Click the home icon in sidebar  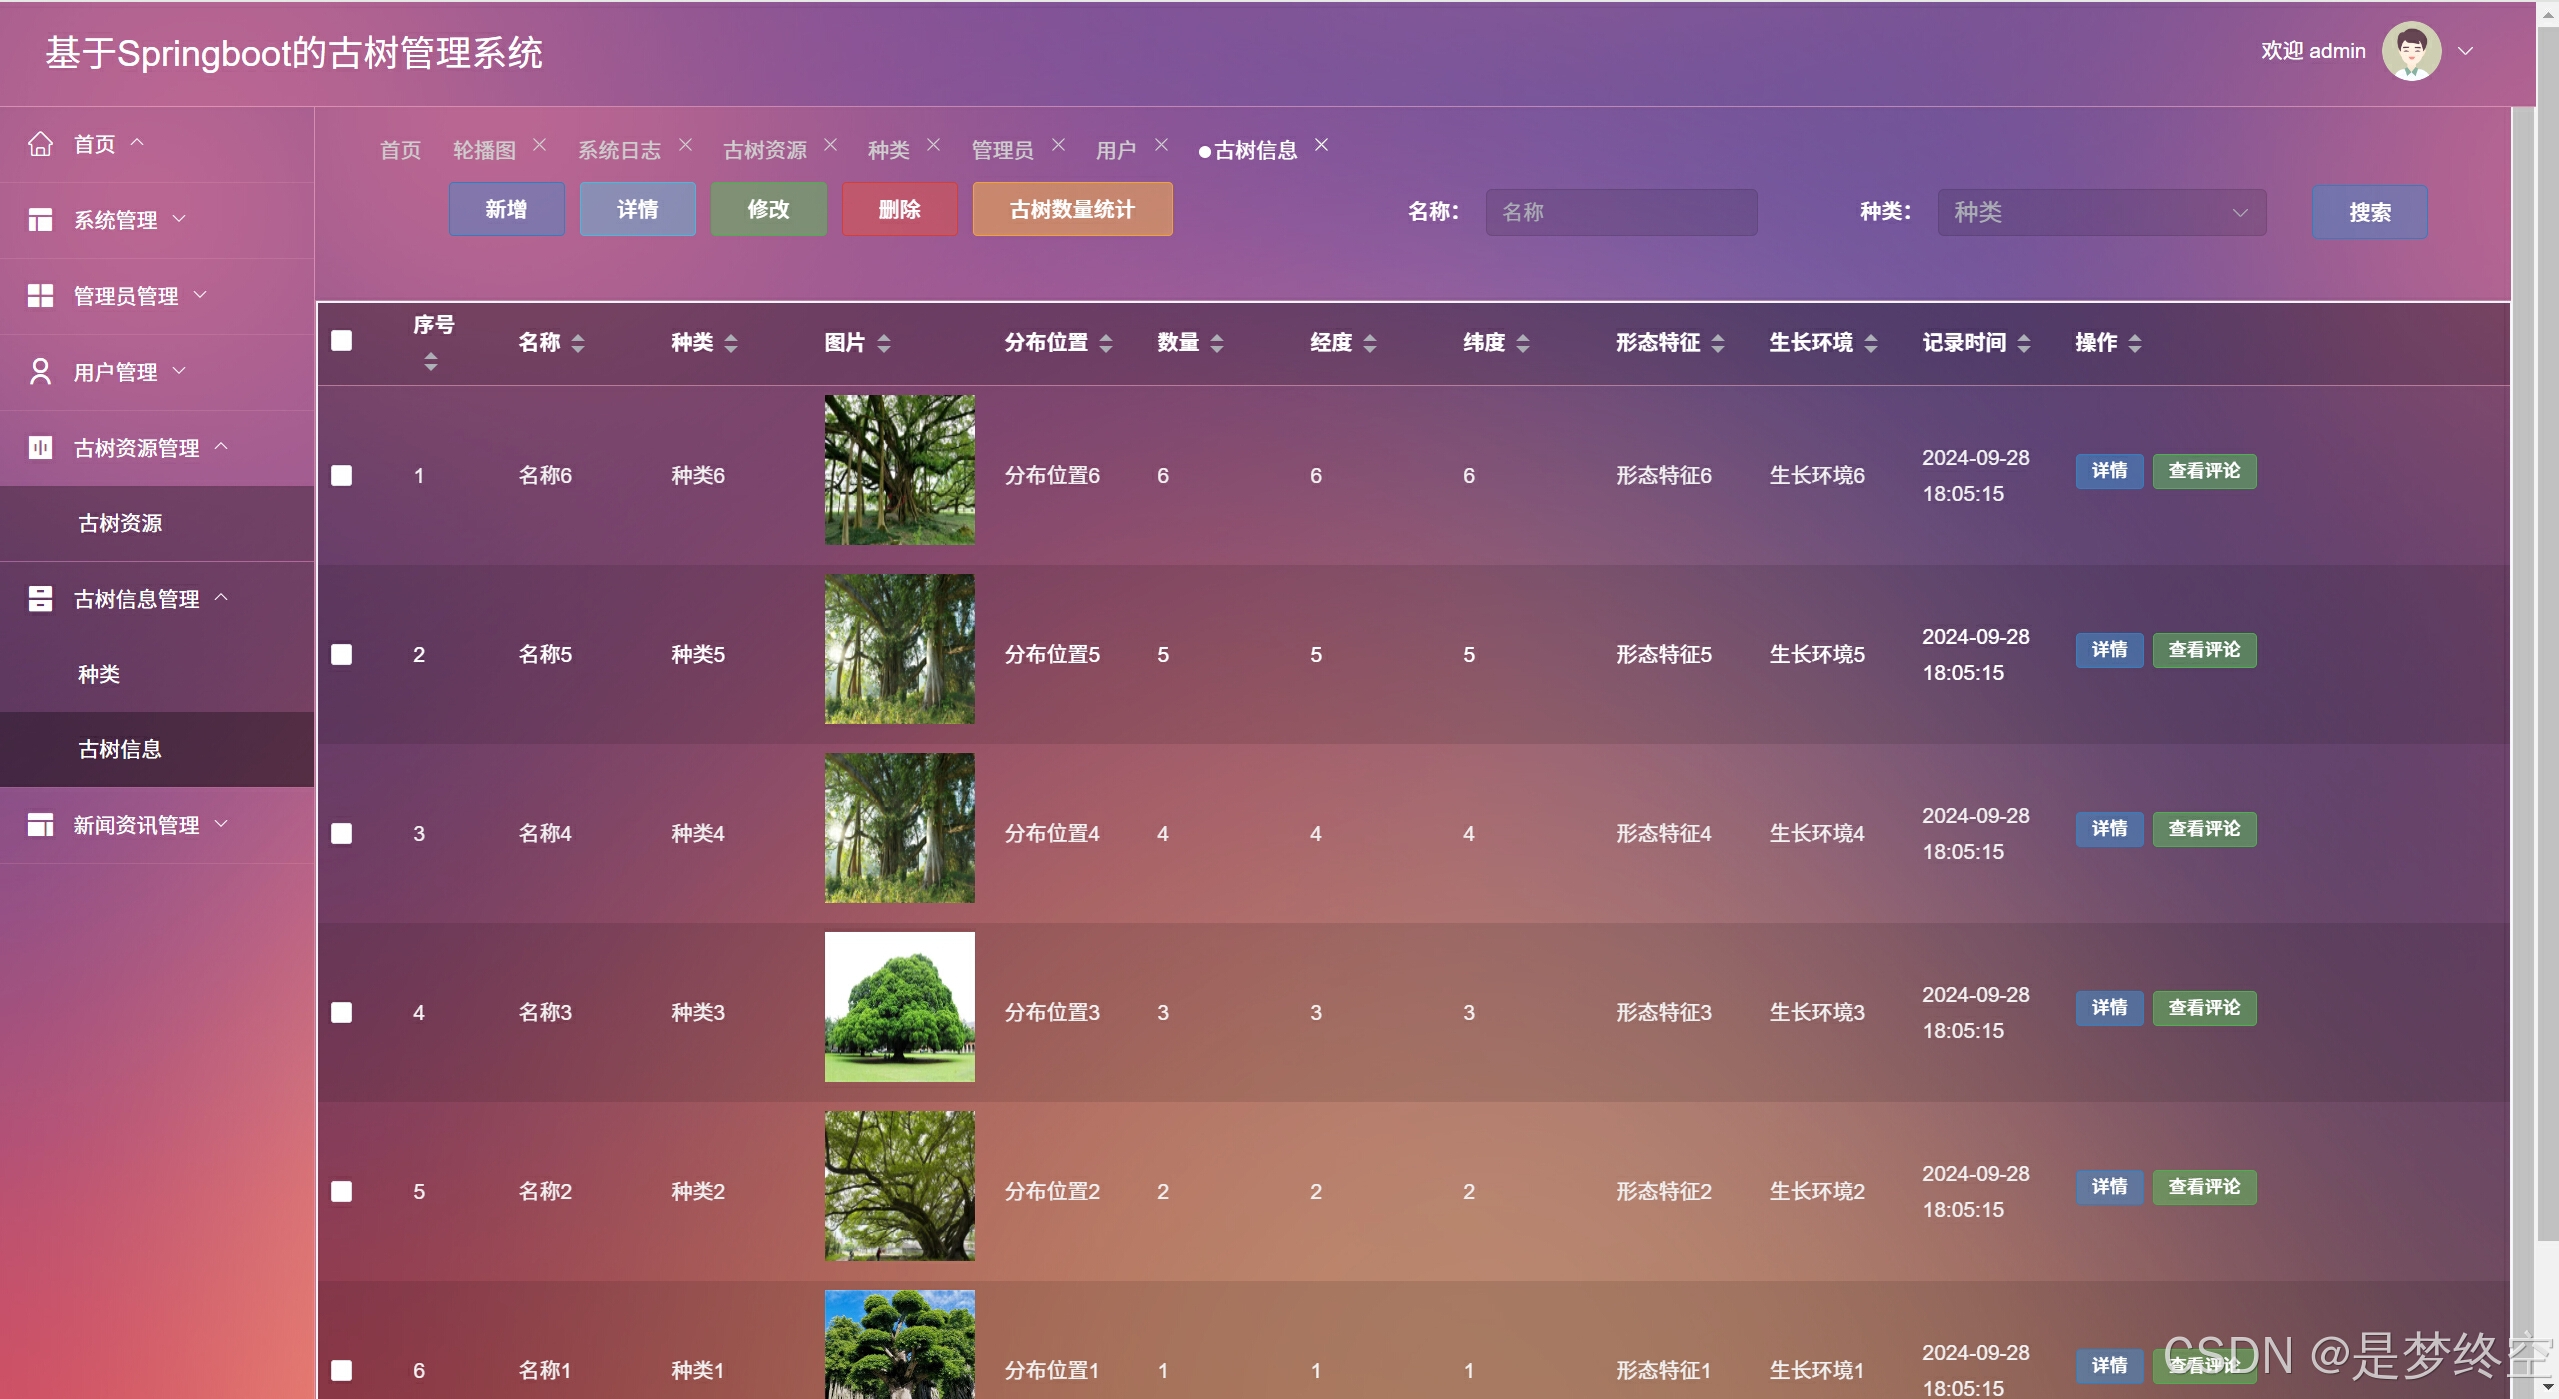point(40,144)
